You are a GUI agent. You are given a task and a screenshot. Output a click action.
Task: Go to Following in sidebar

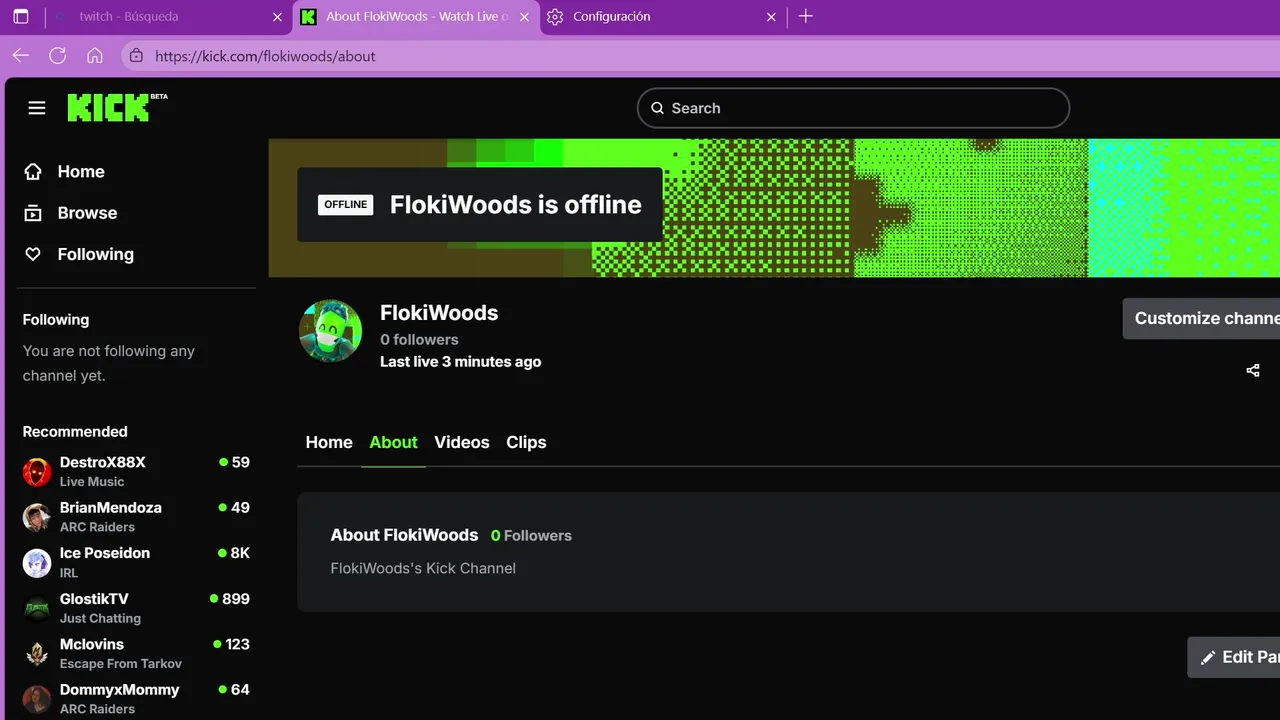point(96,254)
